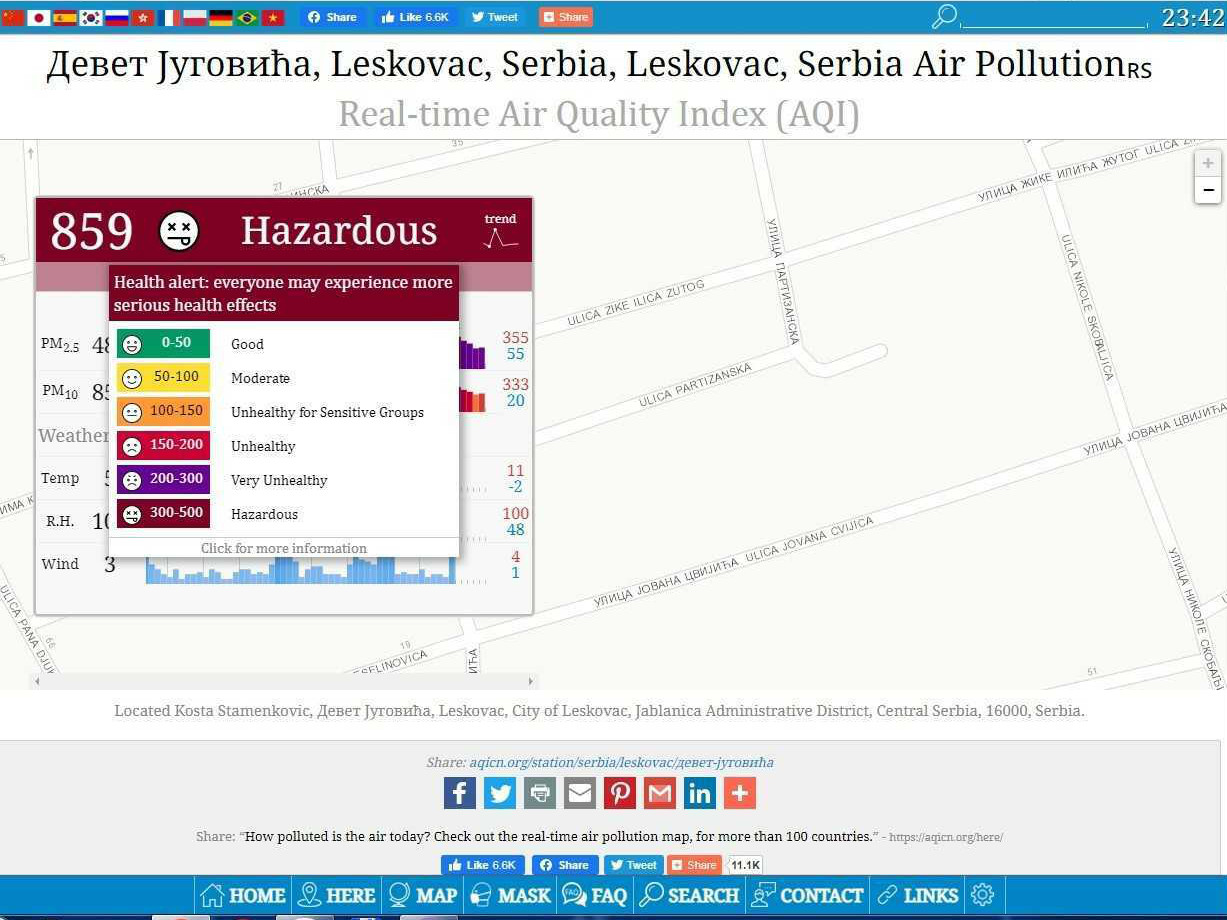Image resolution: width=1227 pixels, height=920 pixels.
Task: Open more share options plus icon
Action: 740,793
